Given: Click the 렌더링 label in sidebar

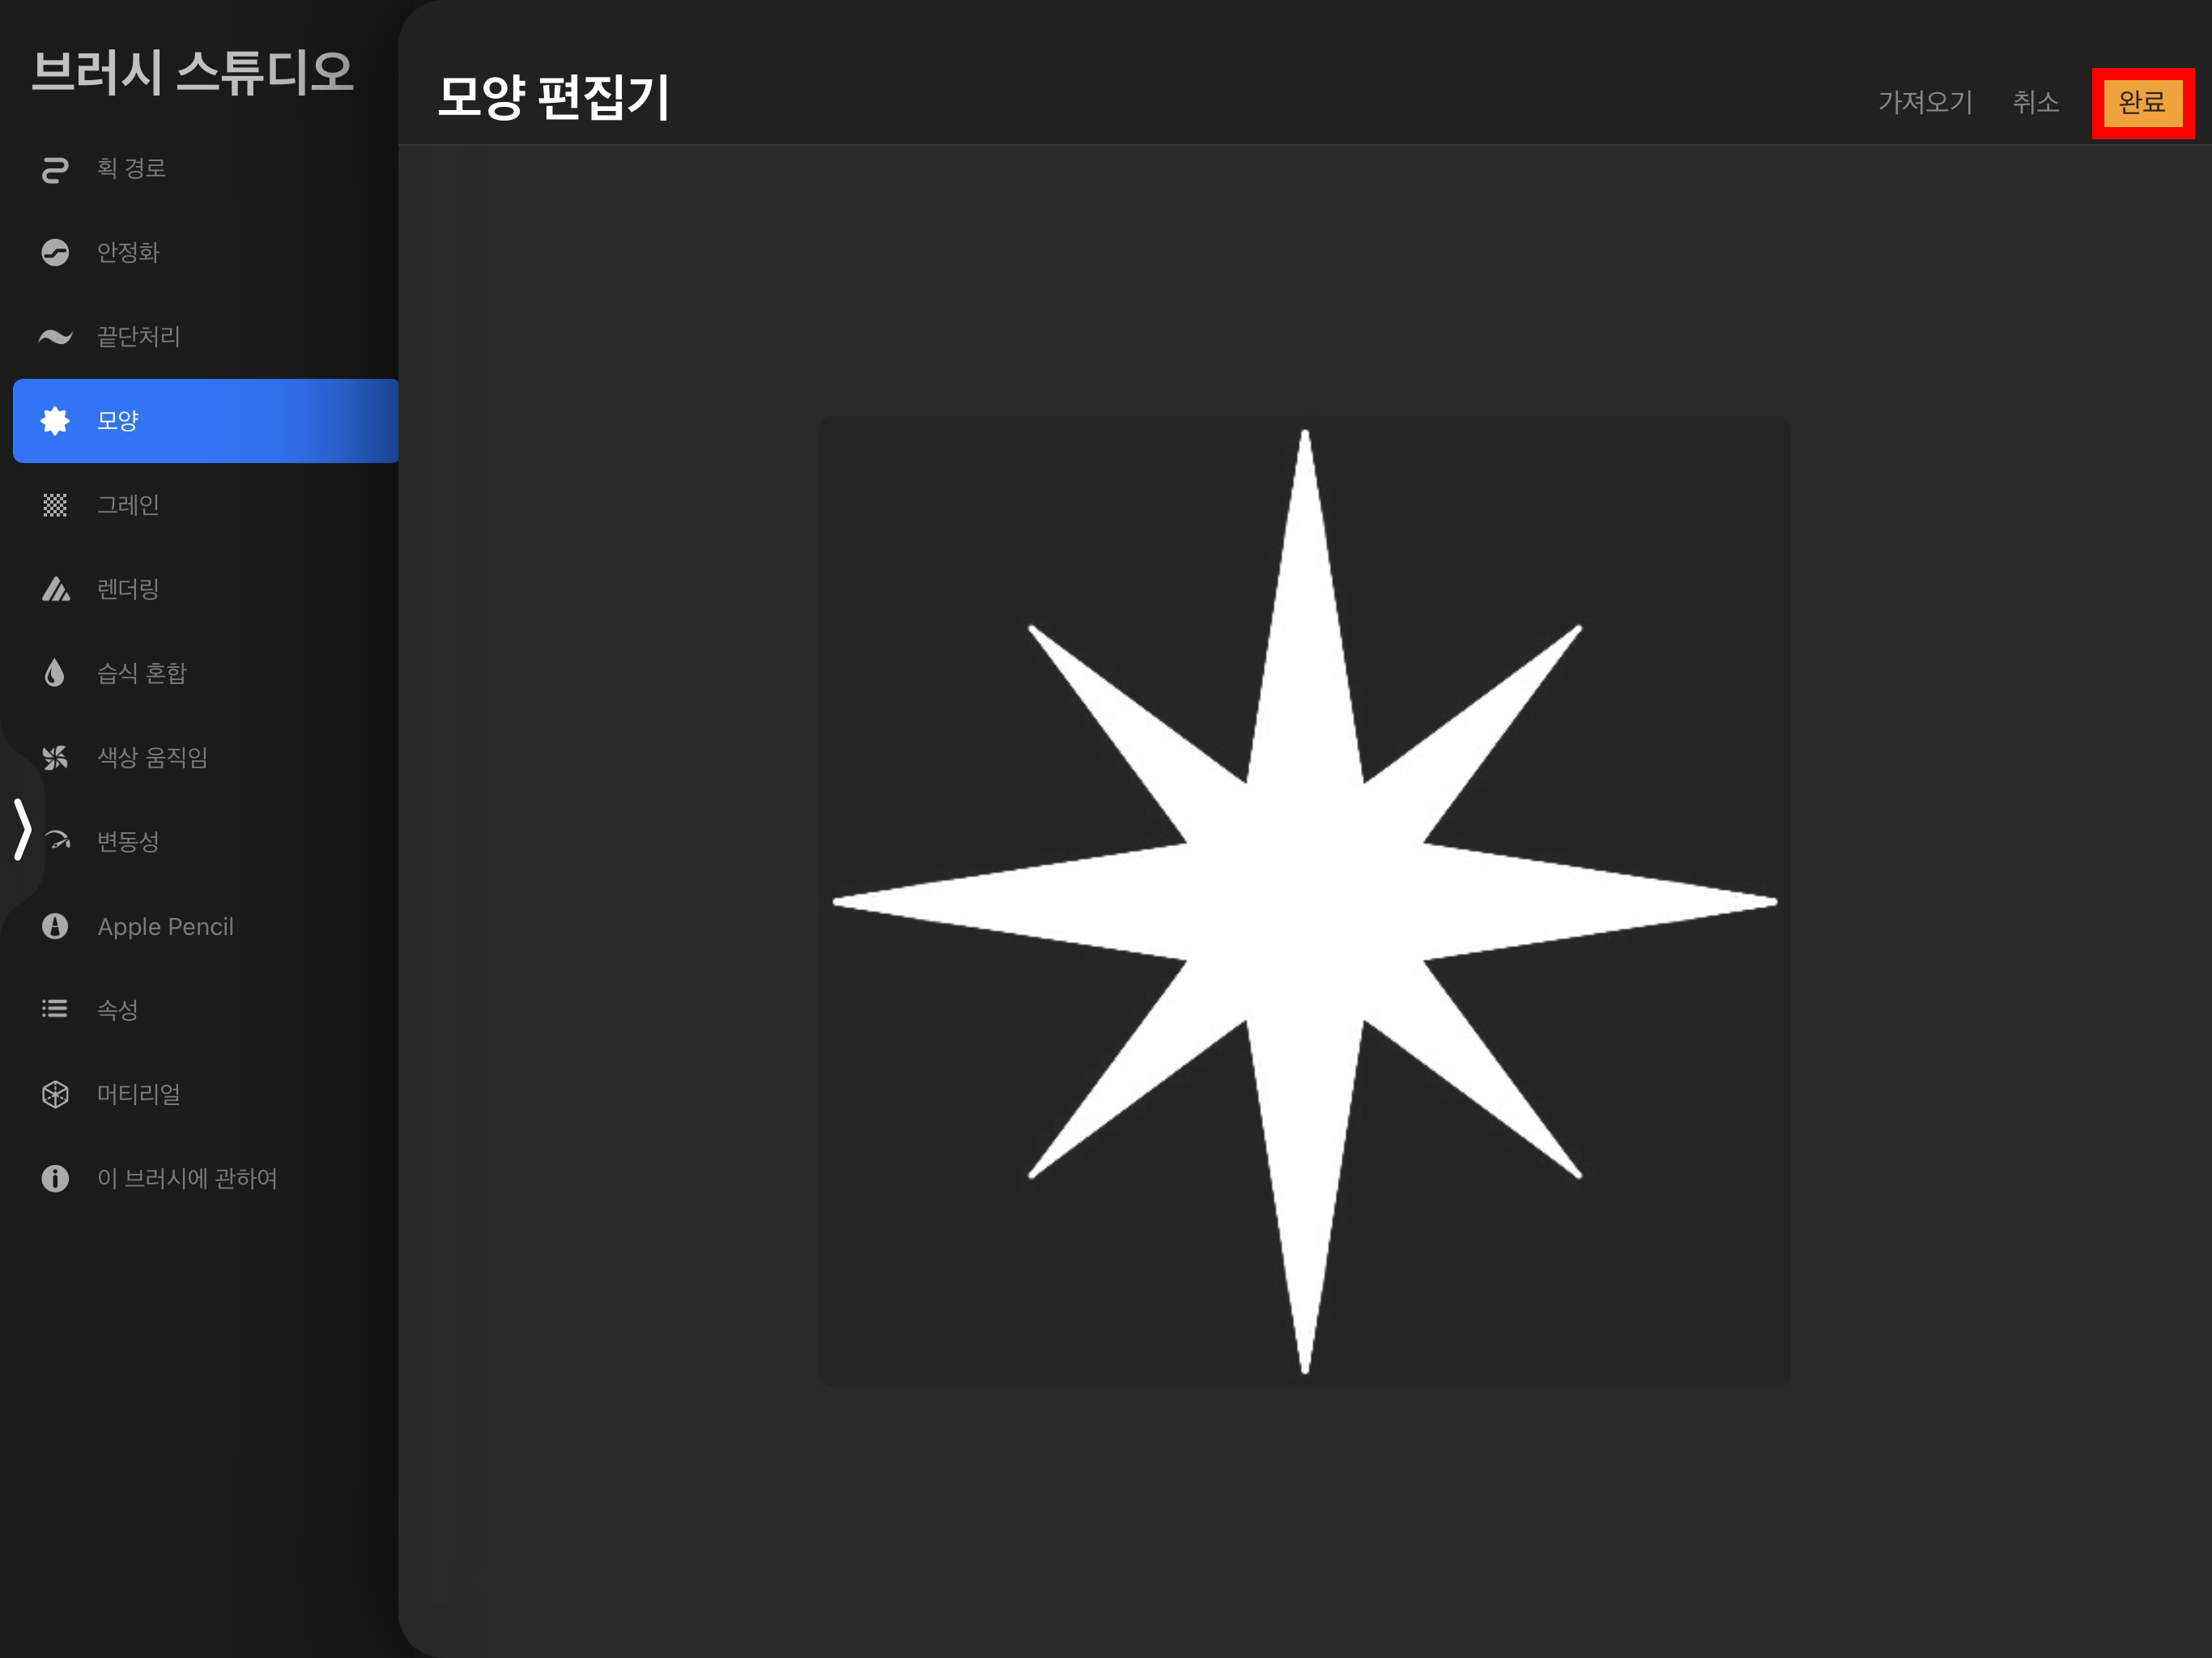Looking at the screenshot, I should tap(128, 589).
